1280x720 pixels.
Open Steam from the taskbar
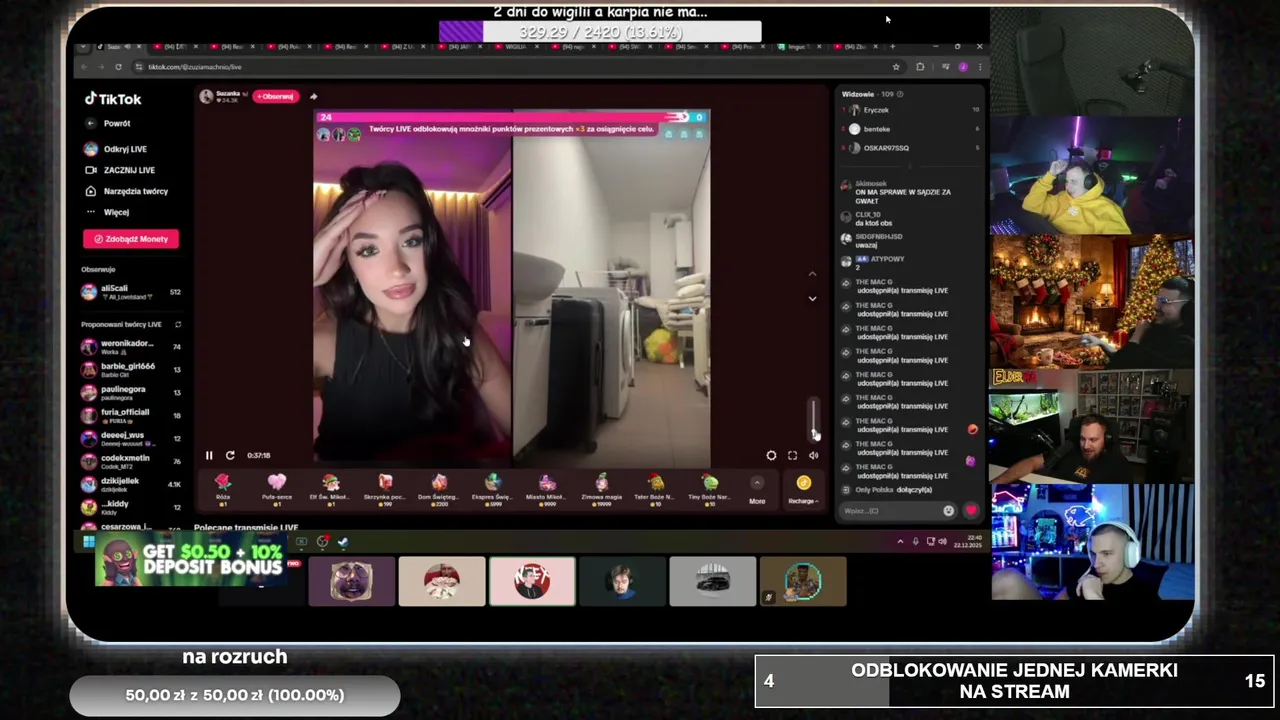click(x=343, y=542)
